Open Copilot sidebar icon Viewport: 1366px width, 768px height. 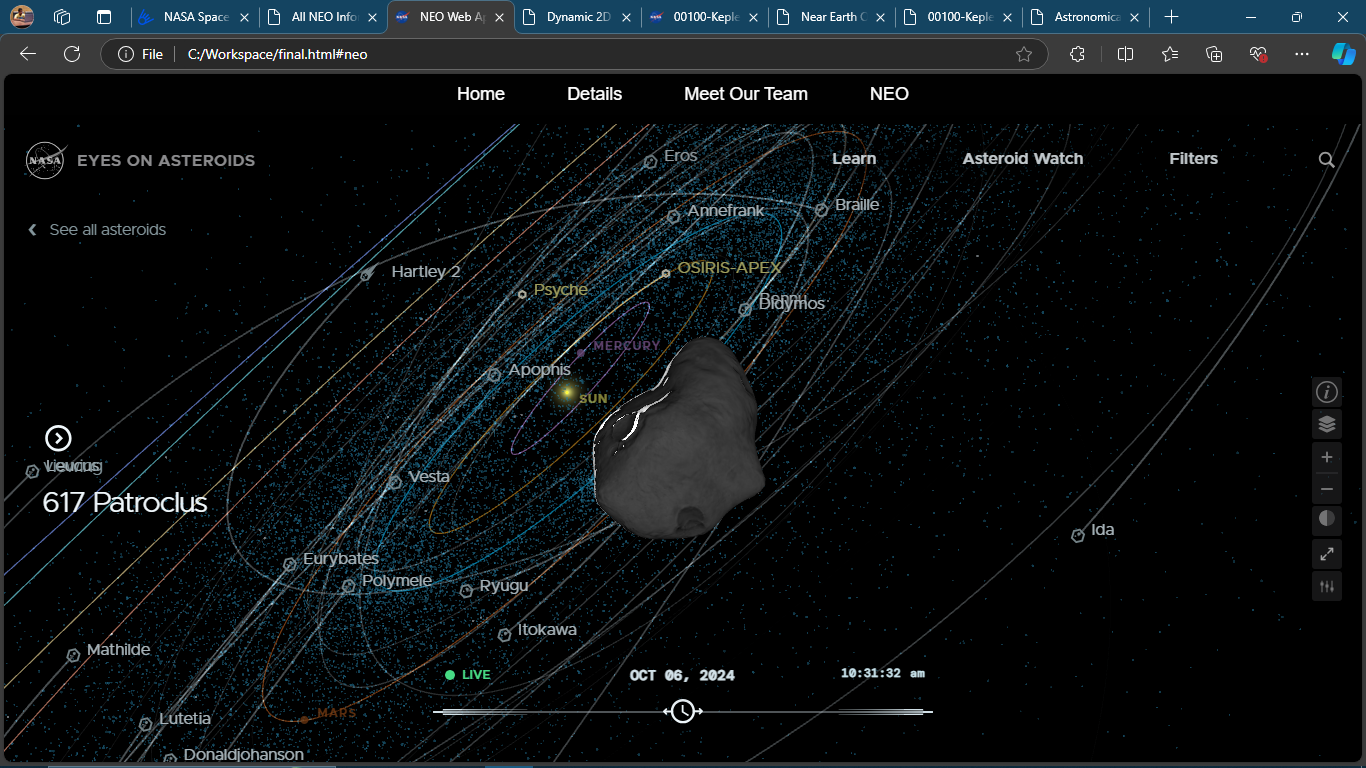(x=1343, y=54)
